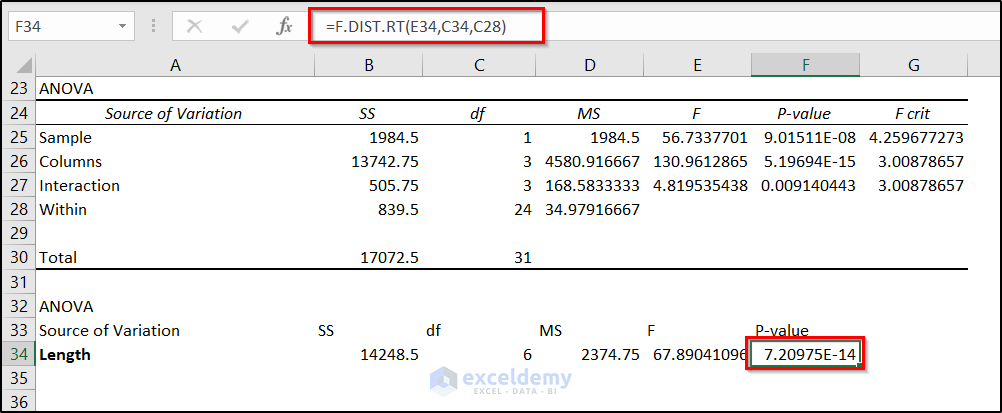This screenshot has height=413, width=1002.
Task: Click the 'F crit' header cell
Action: click(x=913, y=114)
